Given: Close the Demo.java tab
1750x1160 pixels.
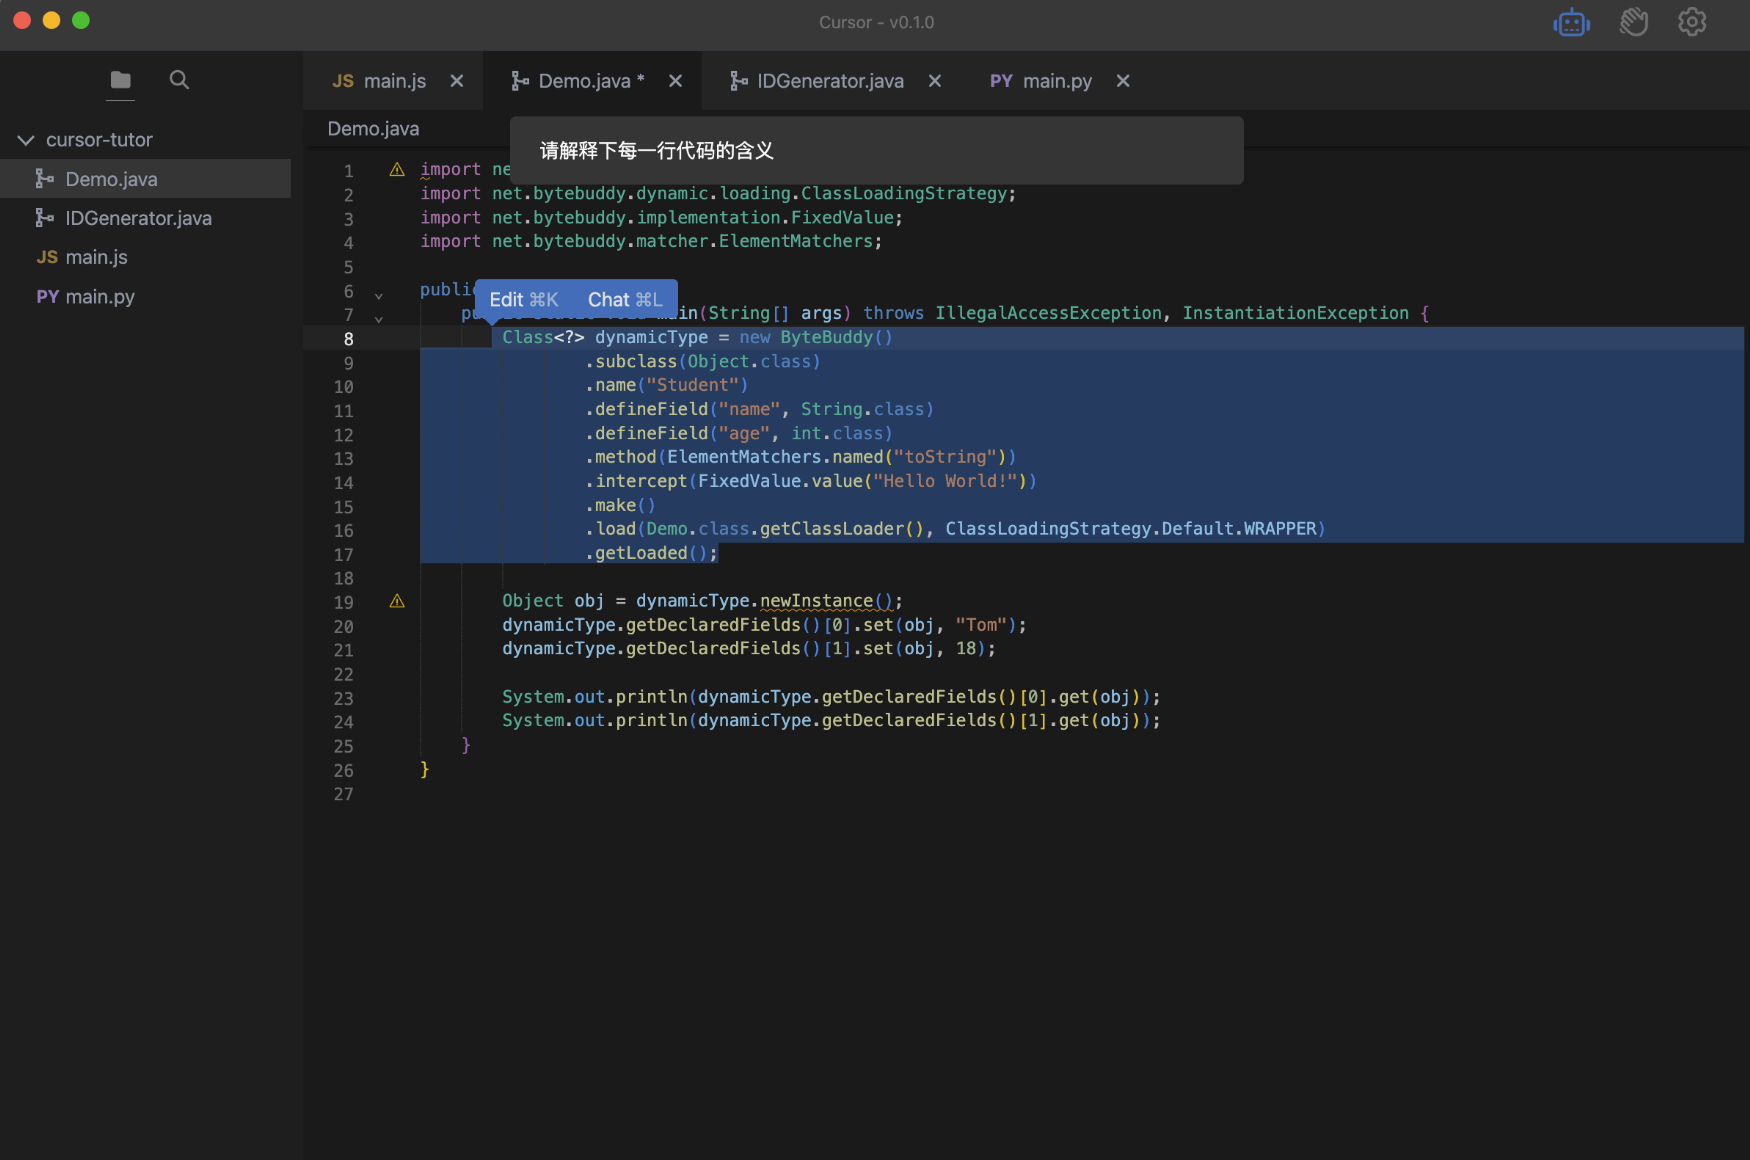Looking at the screenshot, I should coord(676,81).
